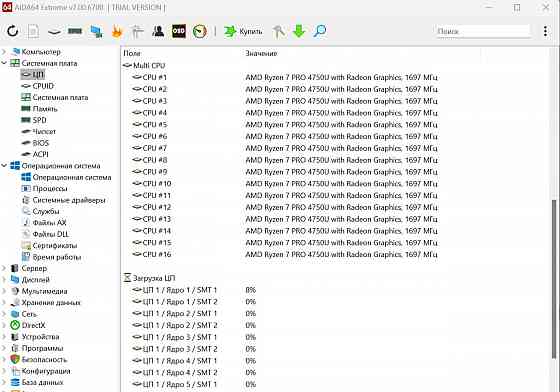Click the green download update arrow icon
The height and width of the screenshot is (392, 560).
coord(299,31)
